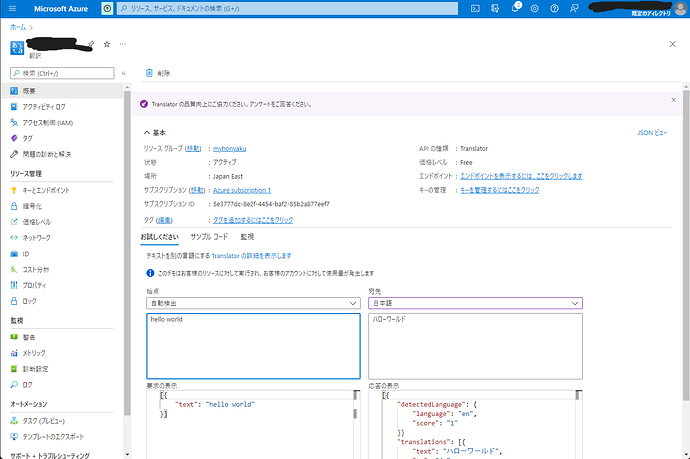Open the help question mark icon
Screen dimensions: 690x459
(x=554, y=8)
